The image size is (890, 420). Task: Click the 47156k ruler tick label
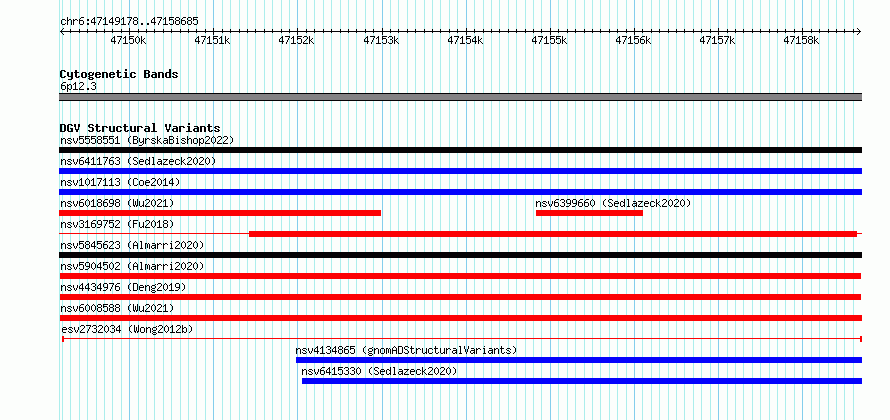click(x=633, y=40)
